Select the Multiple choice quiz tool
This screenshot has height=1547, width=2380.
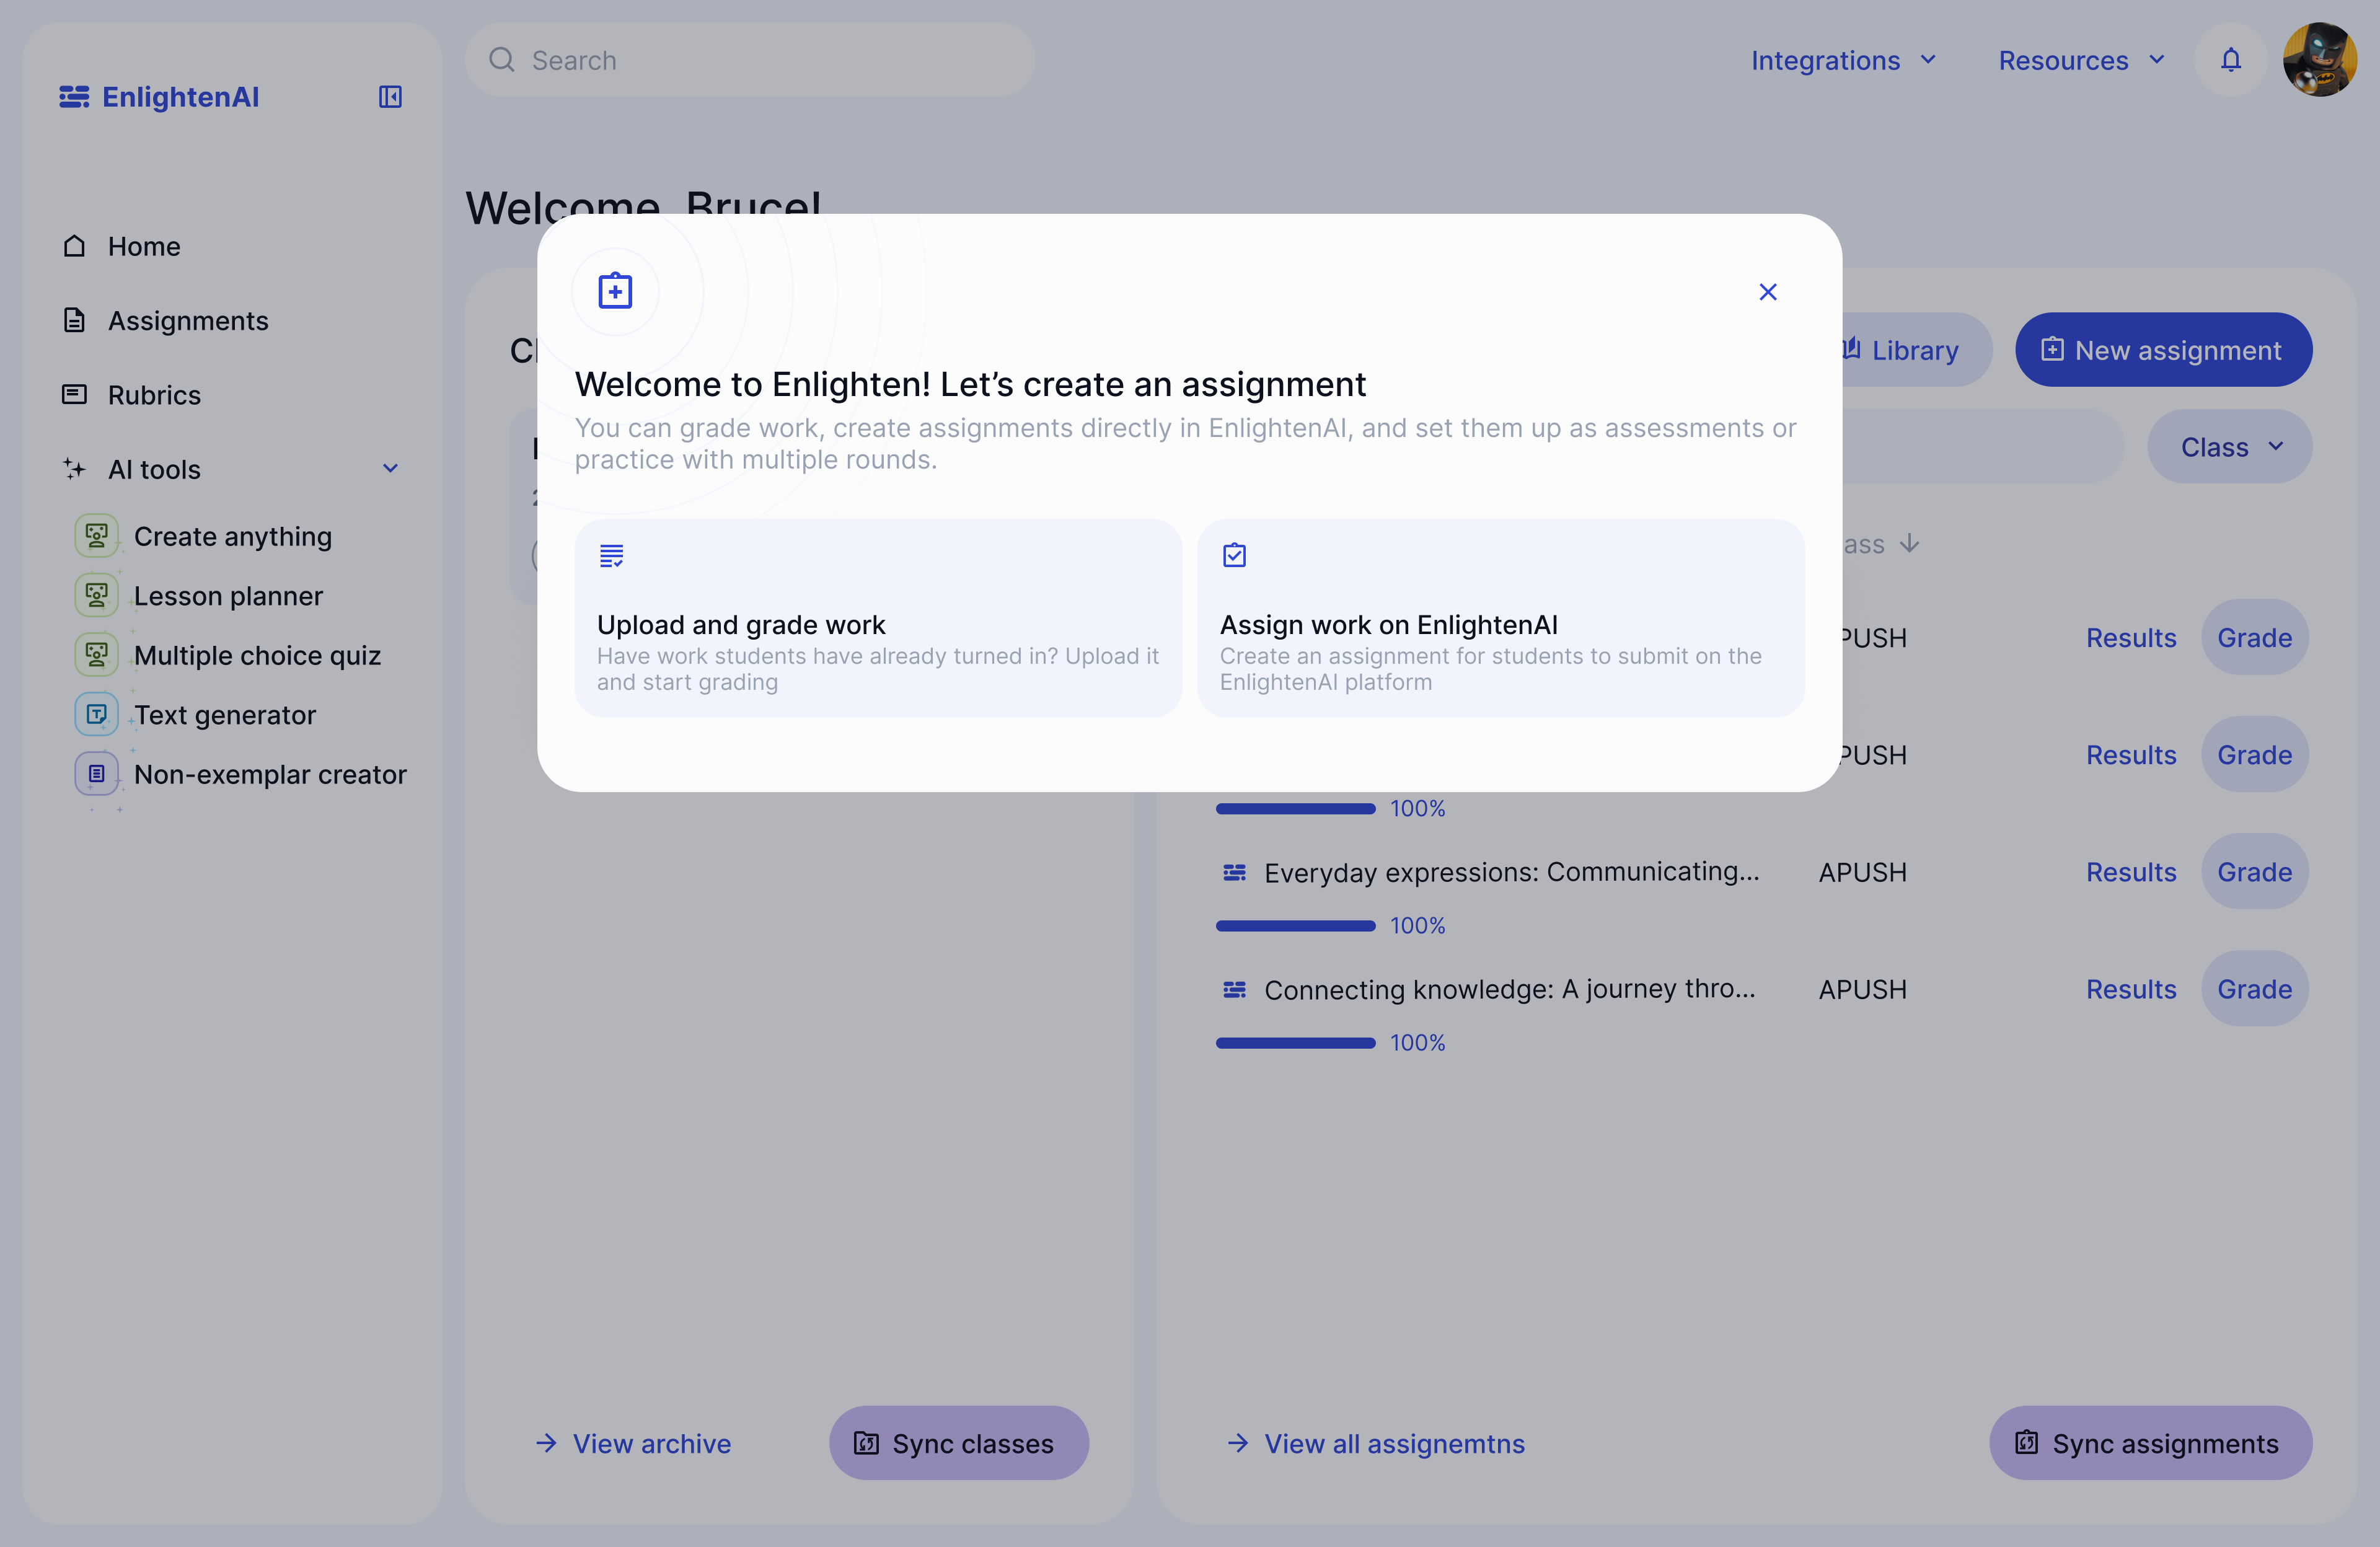tap(257, 655)
